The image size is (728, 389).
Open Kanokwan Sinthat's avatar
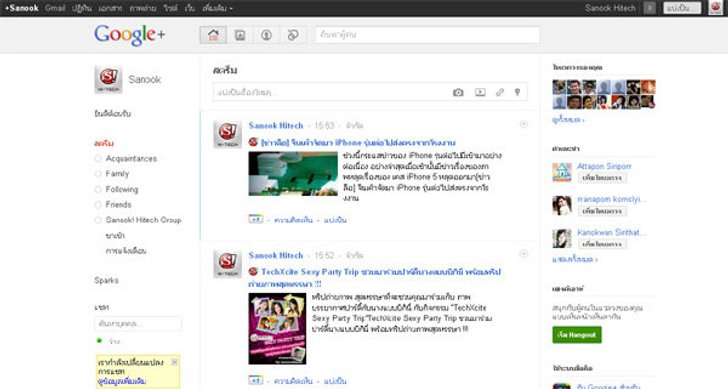pyautogui.click(x=562, y=238)
